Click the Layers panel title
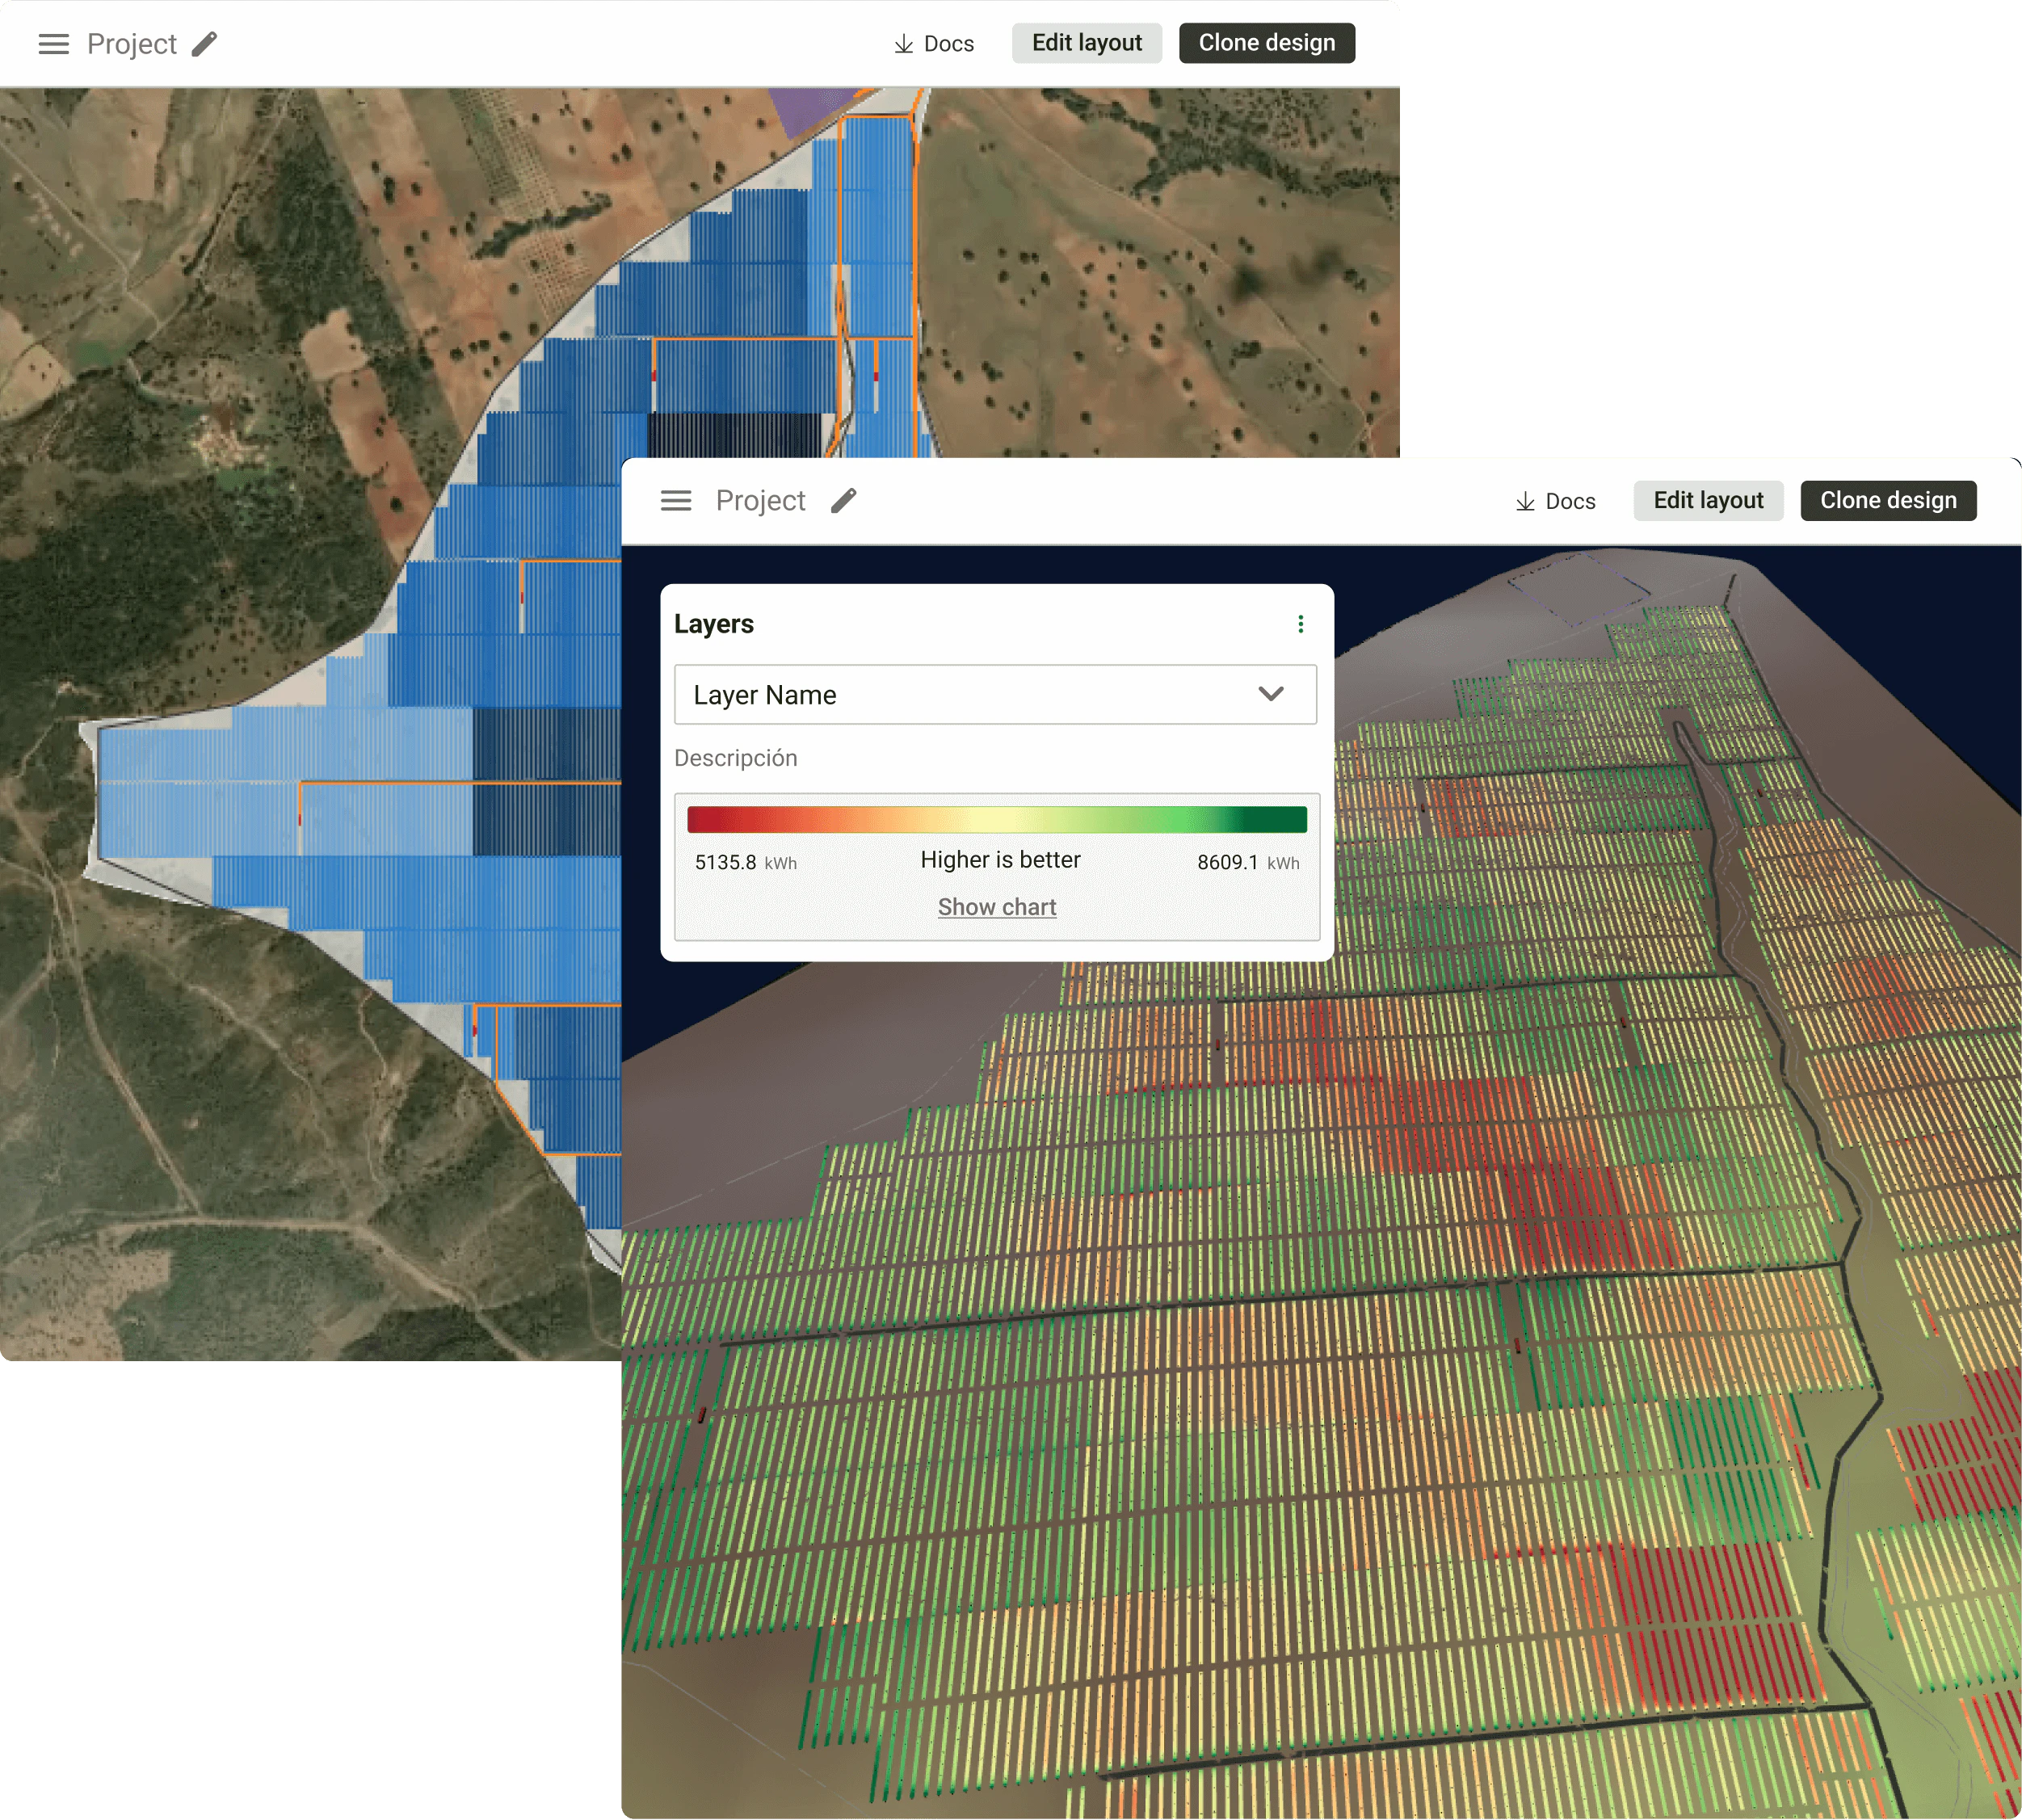 point(714,624)
